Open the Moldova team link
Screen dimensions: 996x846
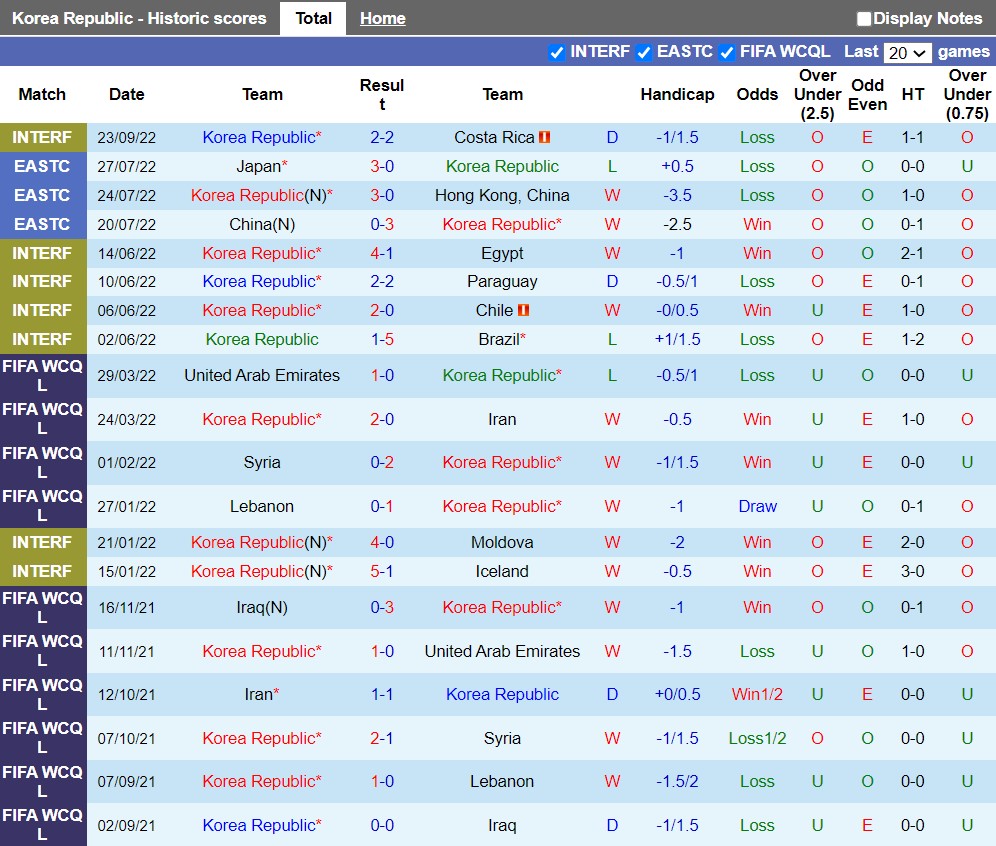(502, 543)
